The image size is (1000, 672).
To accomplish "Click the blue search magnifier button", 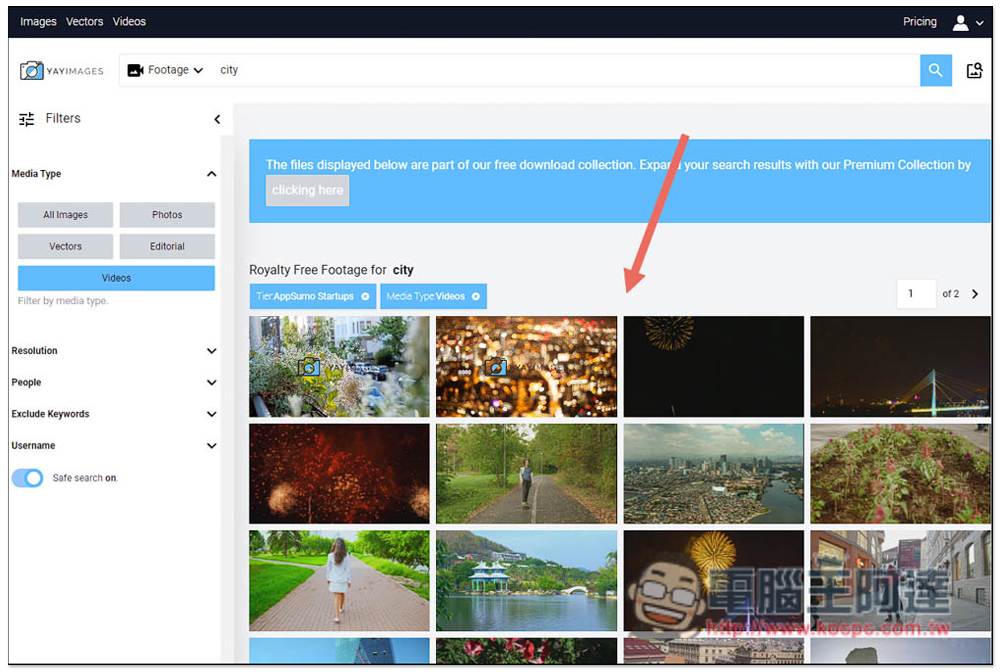I will 935,70.
